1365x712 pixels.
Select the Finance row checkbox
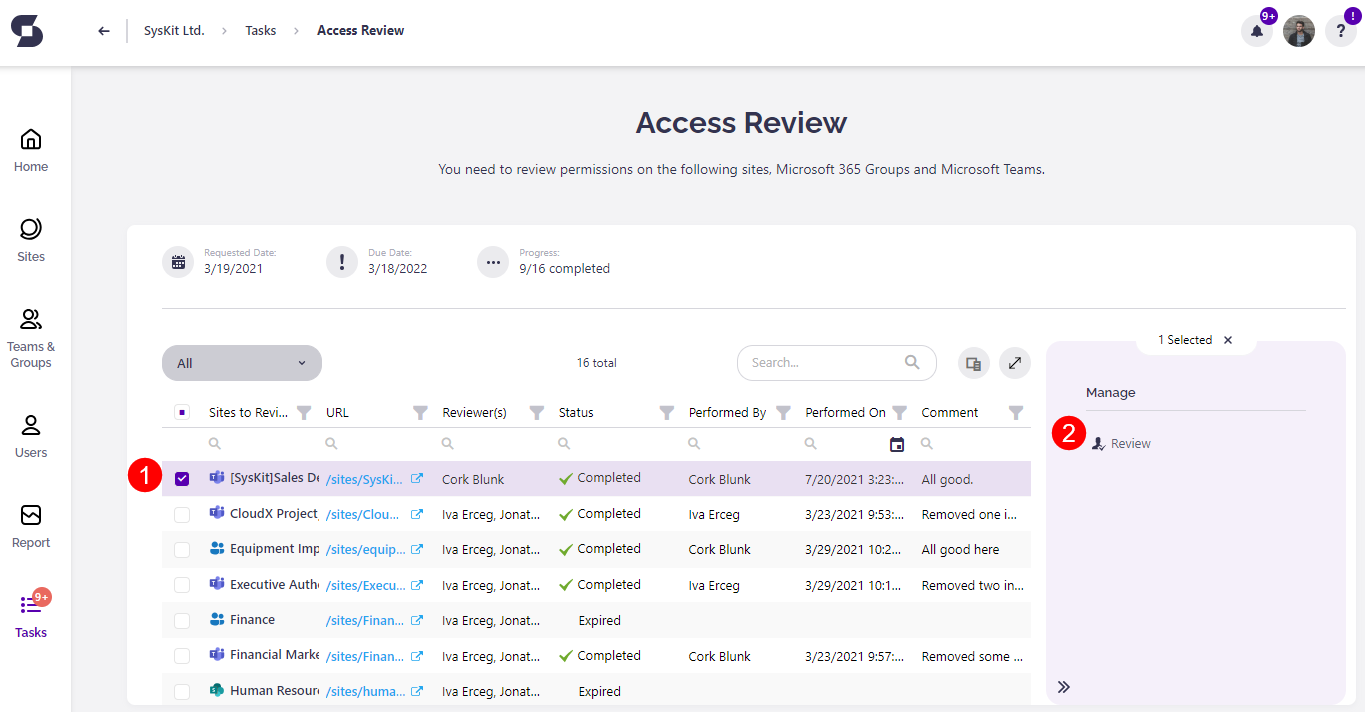coord(182,621)
